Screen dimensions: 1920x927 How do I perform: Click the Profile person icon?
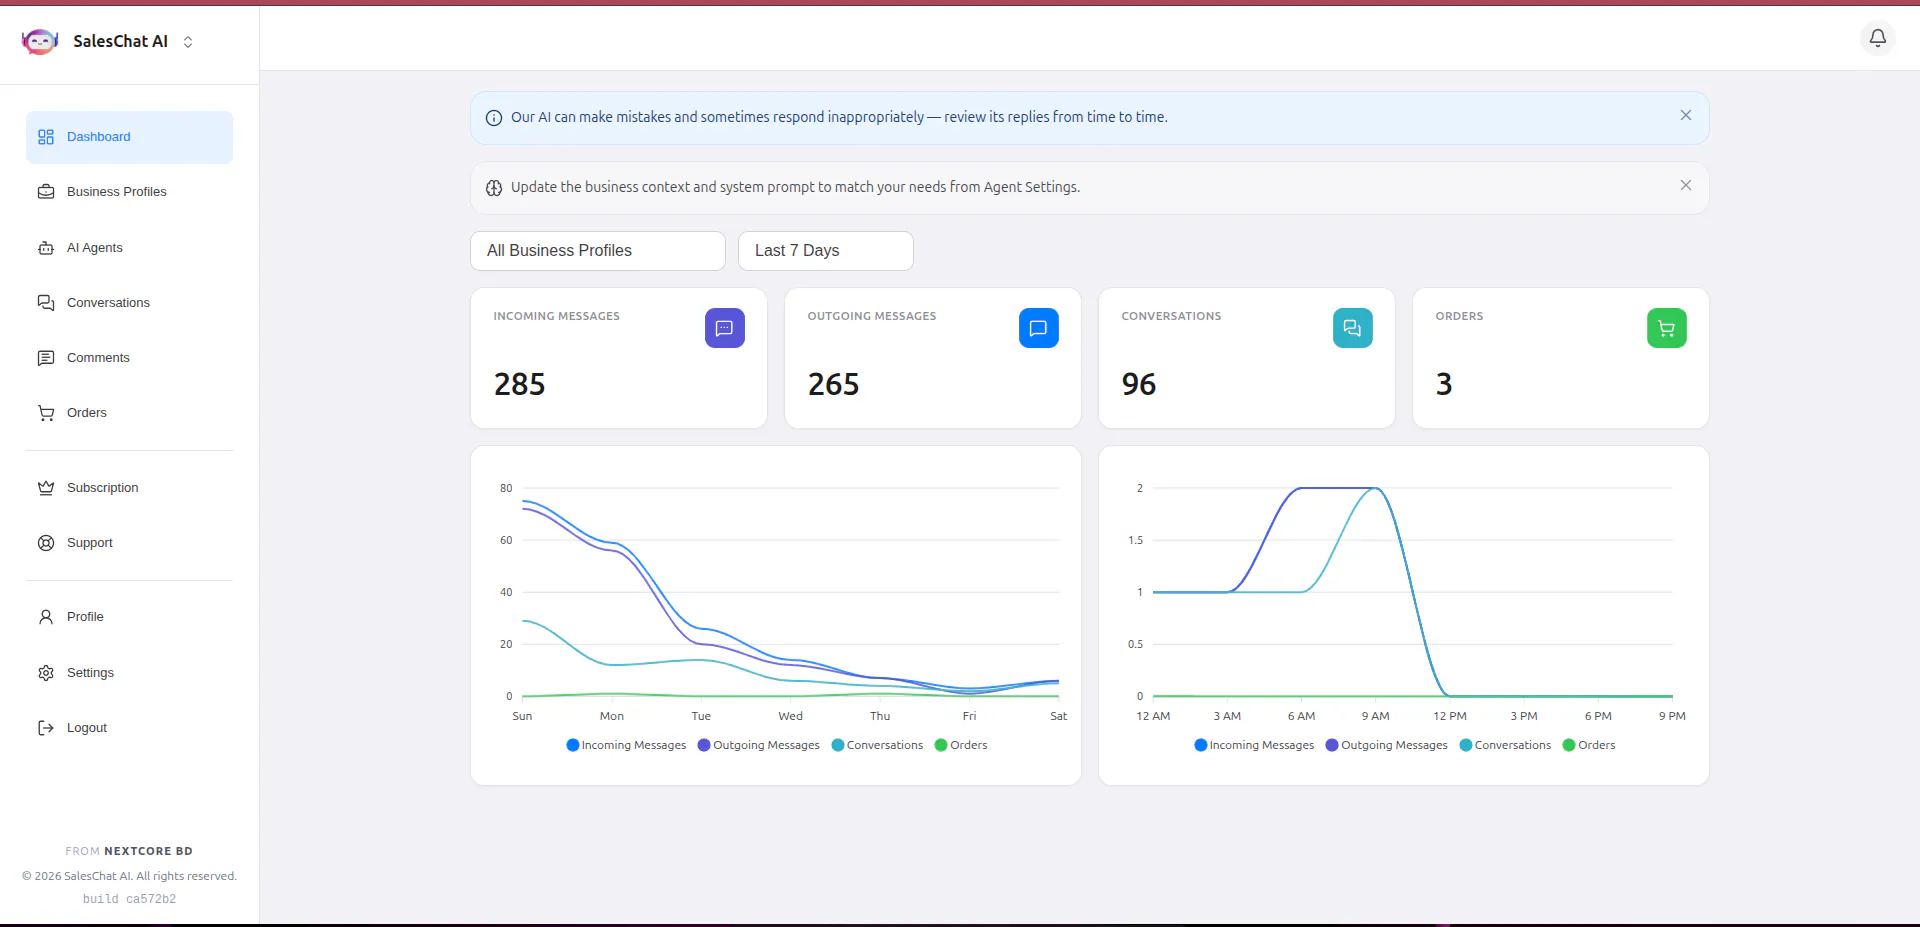point(46,617)
